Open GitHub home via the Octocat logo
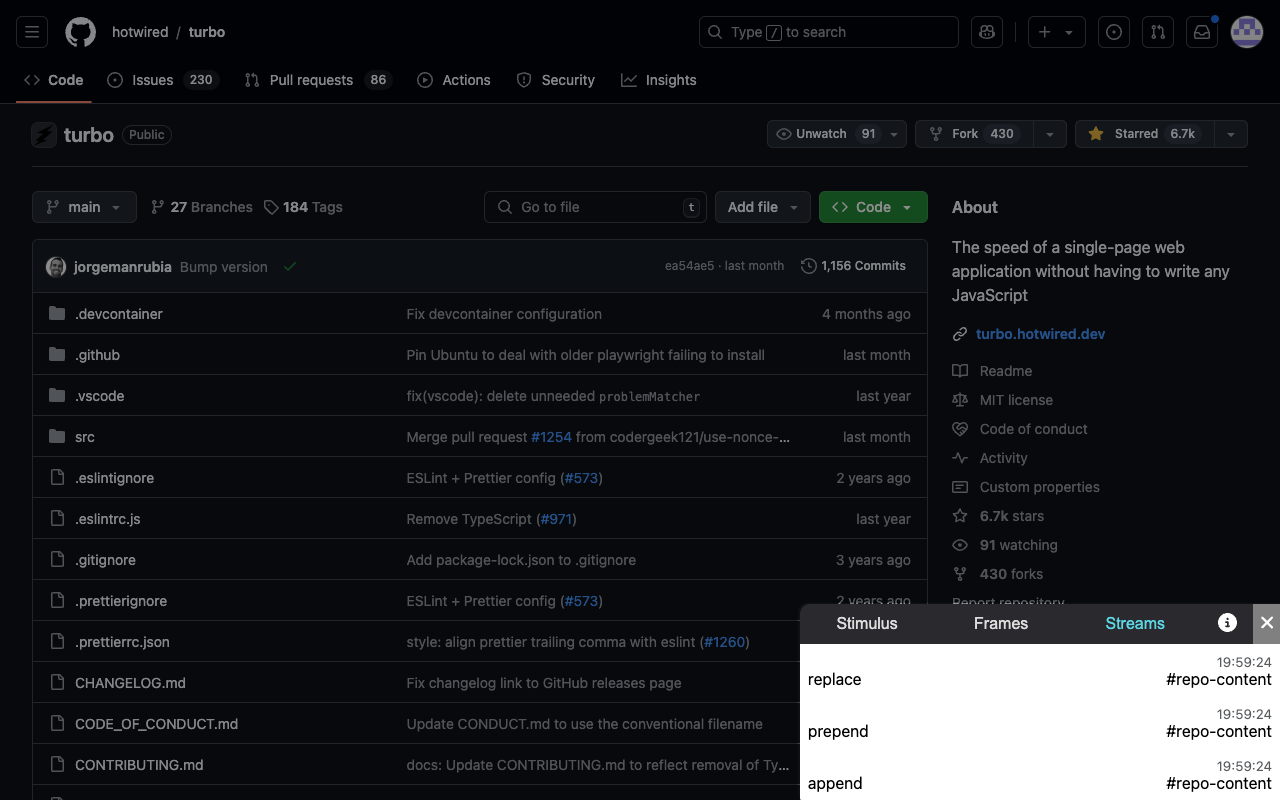Image resolution: width=1280 pixels, height=800 pixels. click(80, 31)
